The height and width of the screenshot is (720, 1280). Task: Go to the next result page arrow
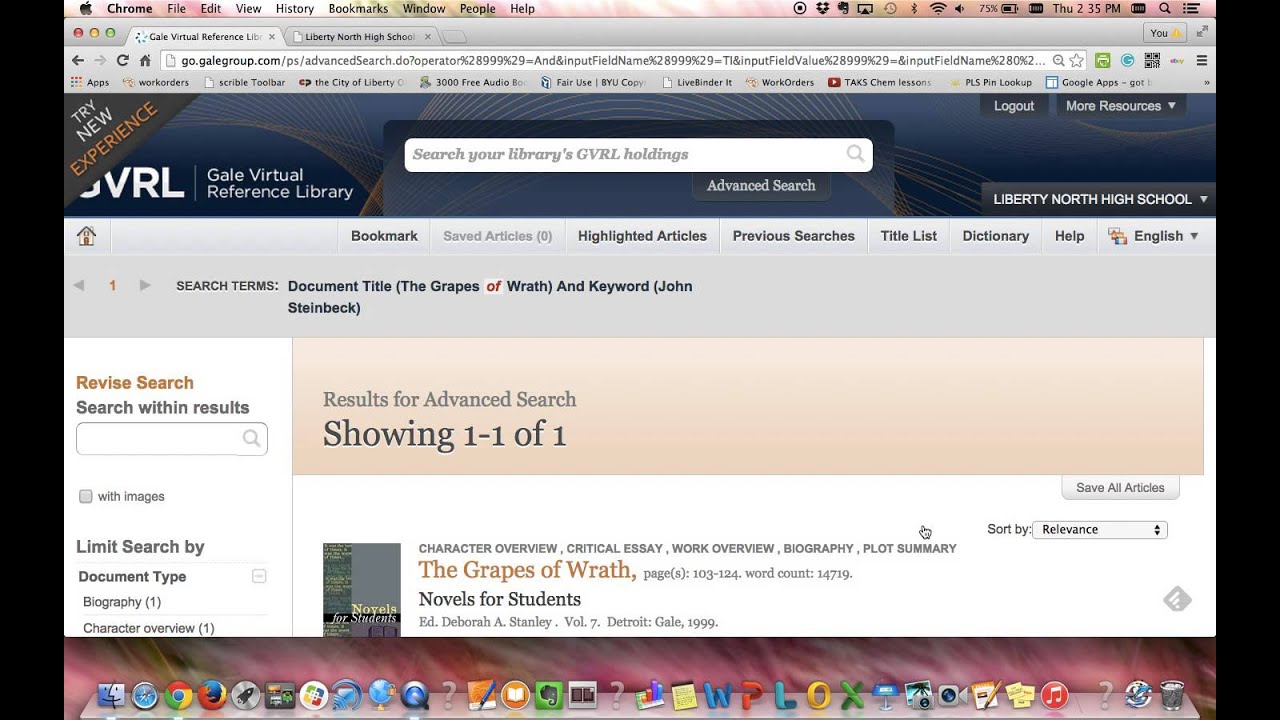tap(145, 285)
